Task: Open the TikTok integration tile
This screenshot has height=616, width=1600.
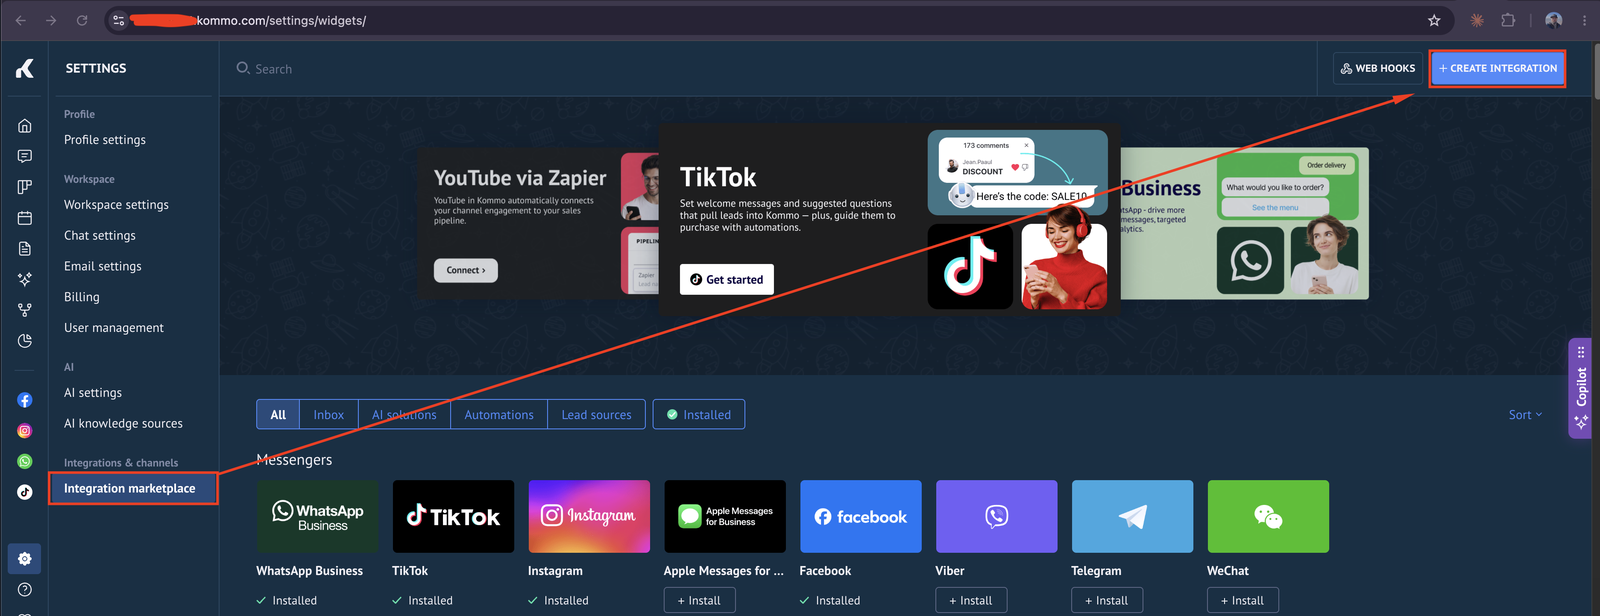Action: pyautogui.click(x=453, y=516)
